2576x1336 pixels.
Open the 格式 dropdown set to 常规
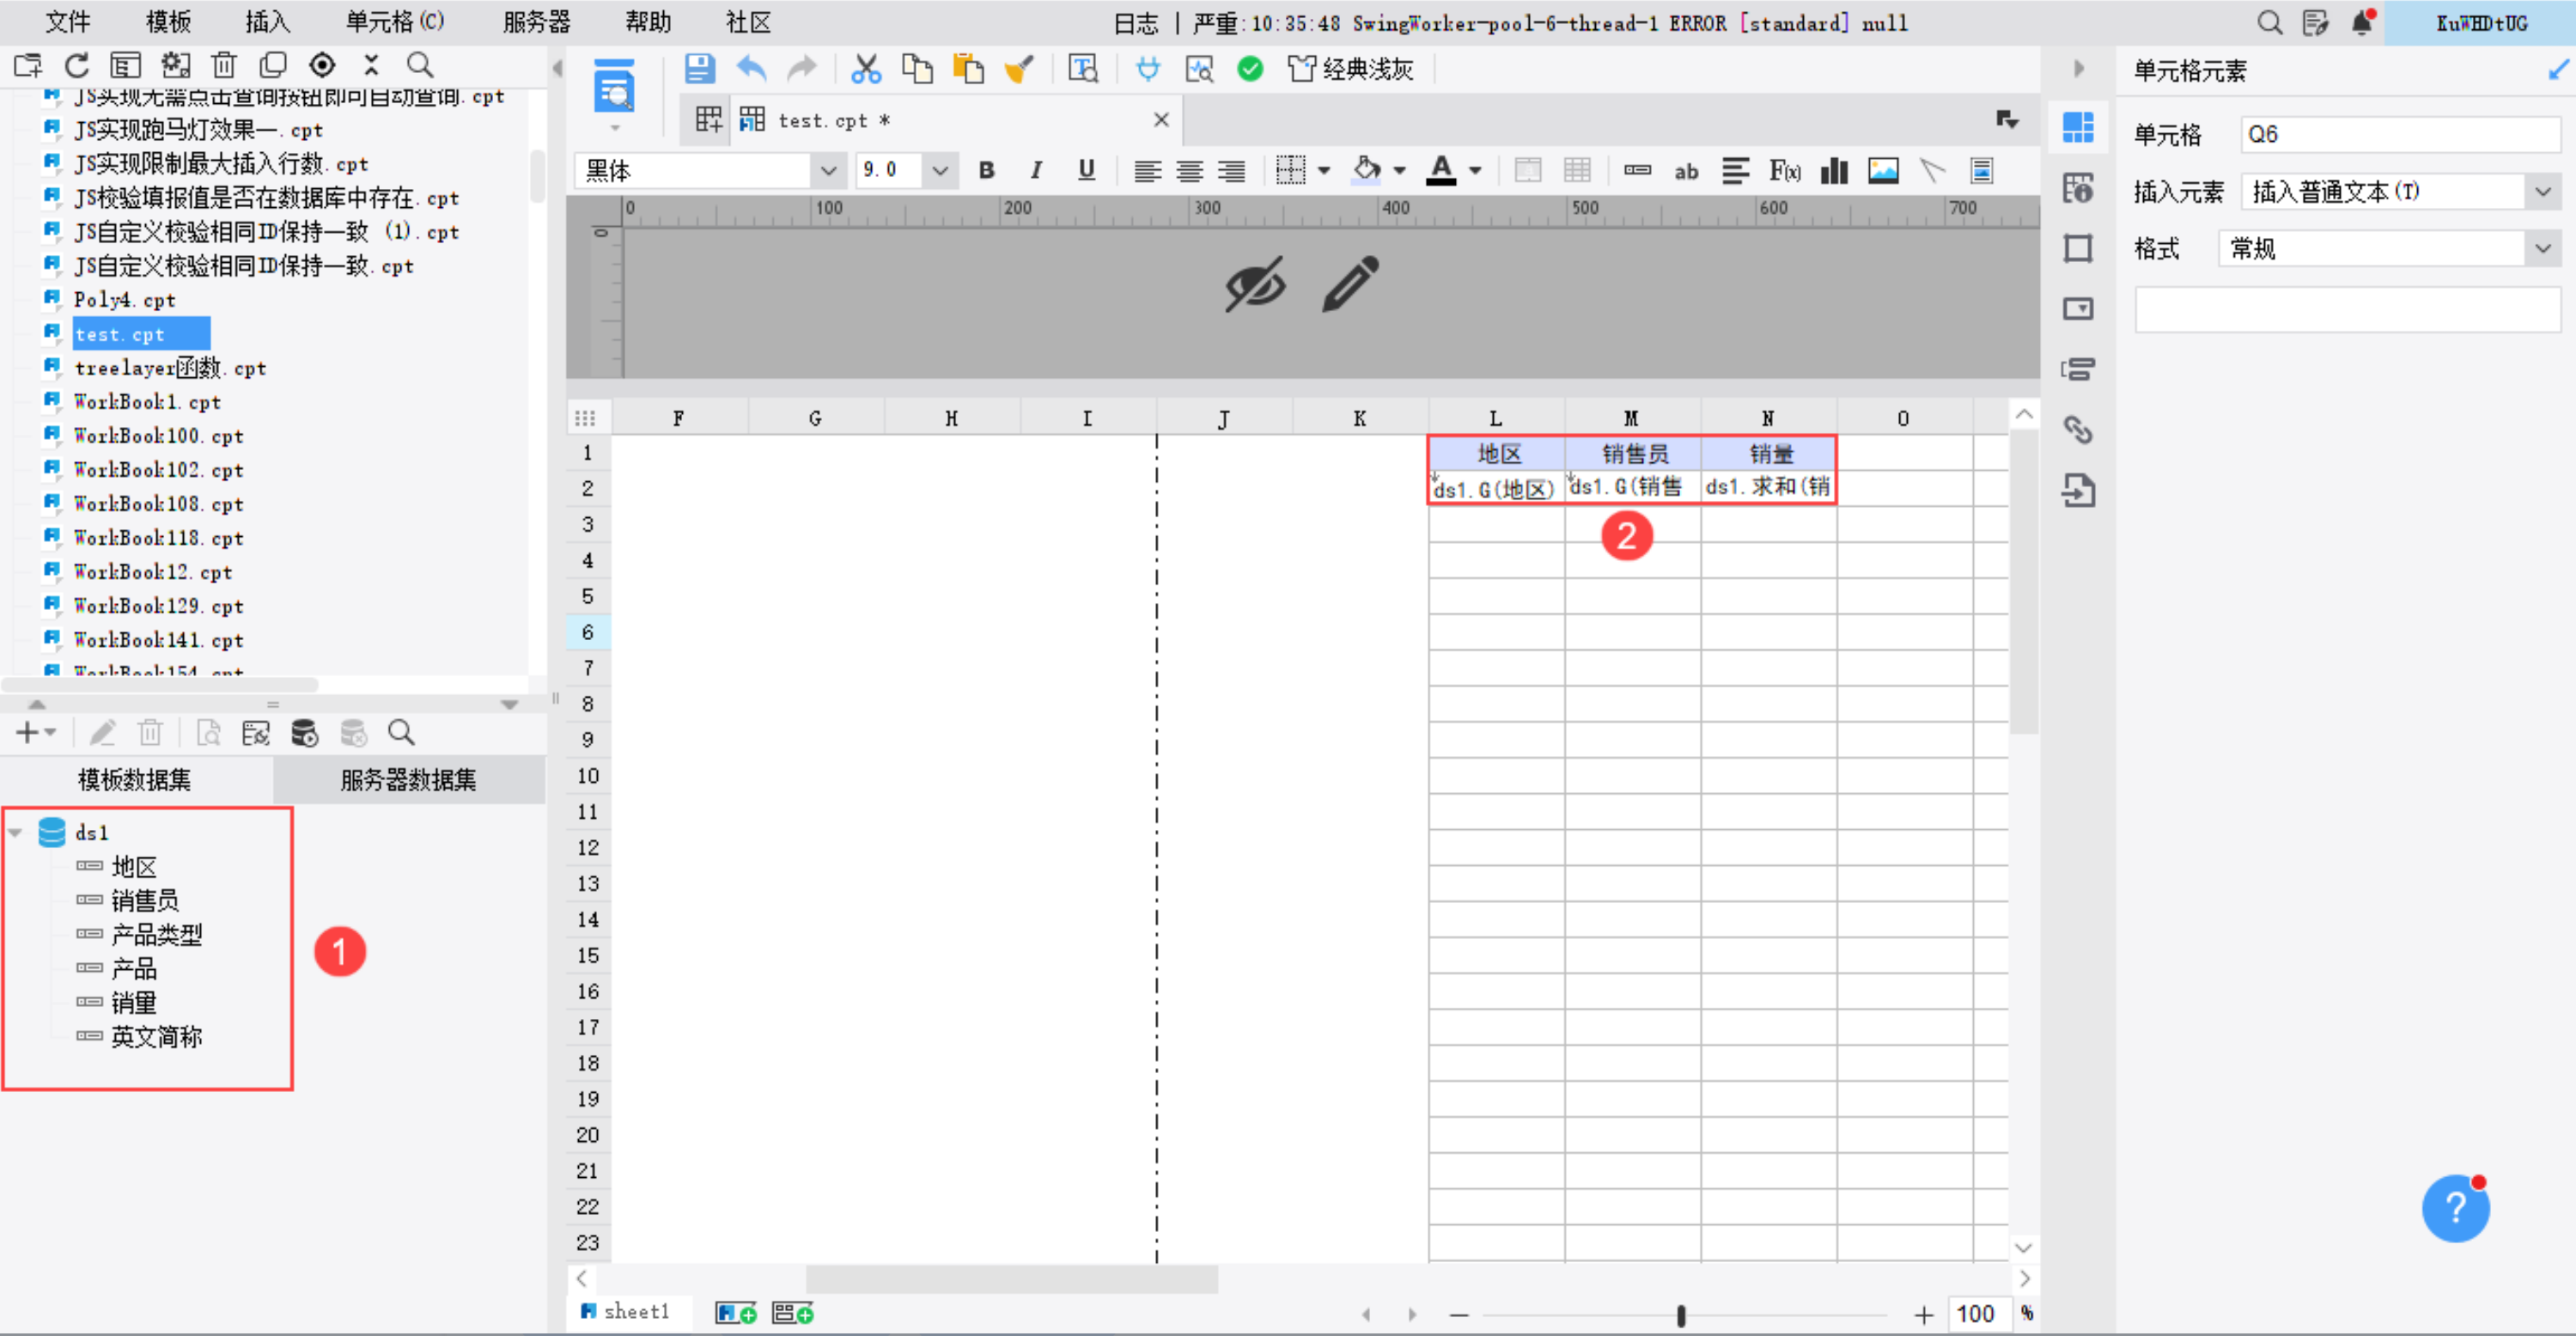(x=2542, y=248)
